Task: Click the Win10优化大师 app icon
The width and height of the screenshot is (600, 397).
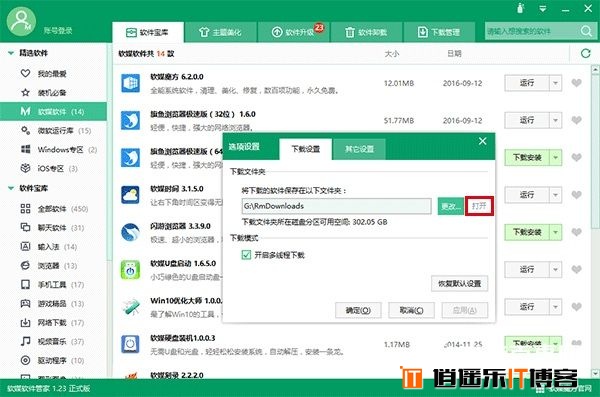Action: click(x=130, y=307)
